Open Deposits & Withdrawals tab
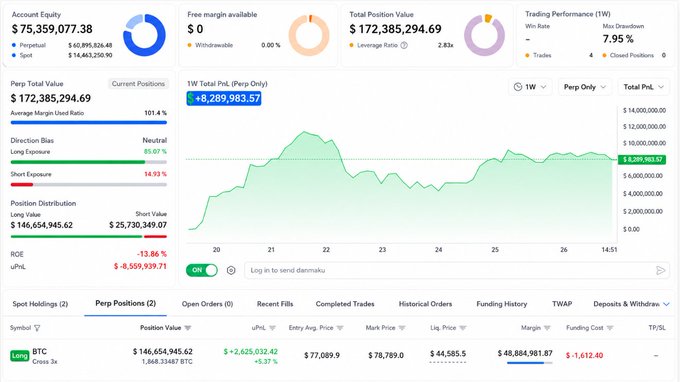Screen dimensions: 680x382 tap(626, 304)
